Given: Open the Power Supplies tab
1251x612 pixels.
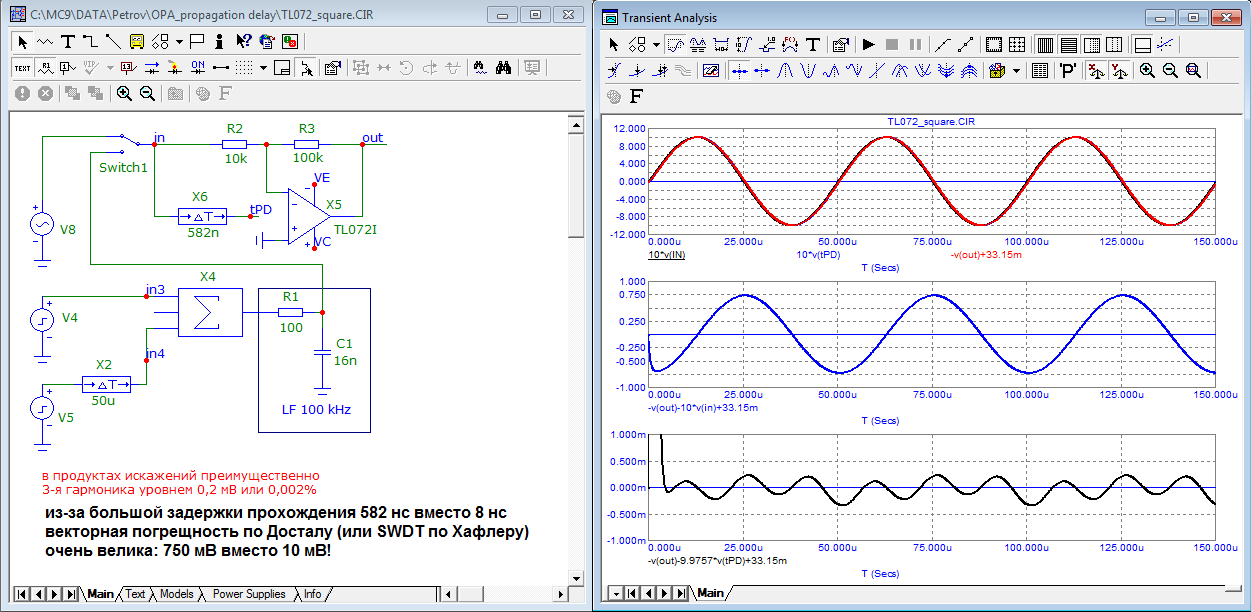Looking at the screenshot, I should click(x=249, y=594).
